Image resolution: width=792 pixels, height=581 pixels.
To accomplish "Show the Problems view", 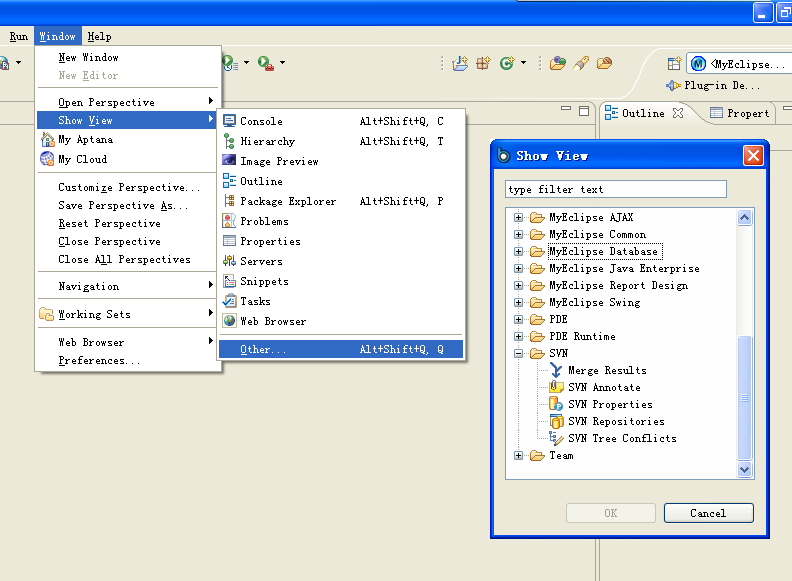I will click(341, 221).
